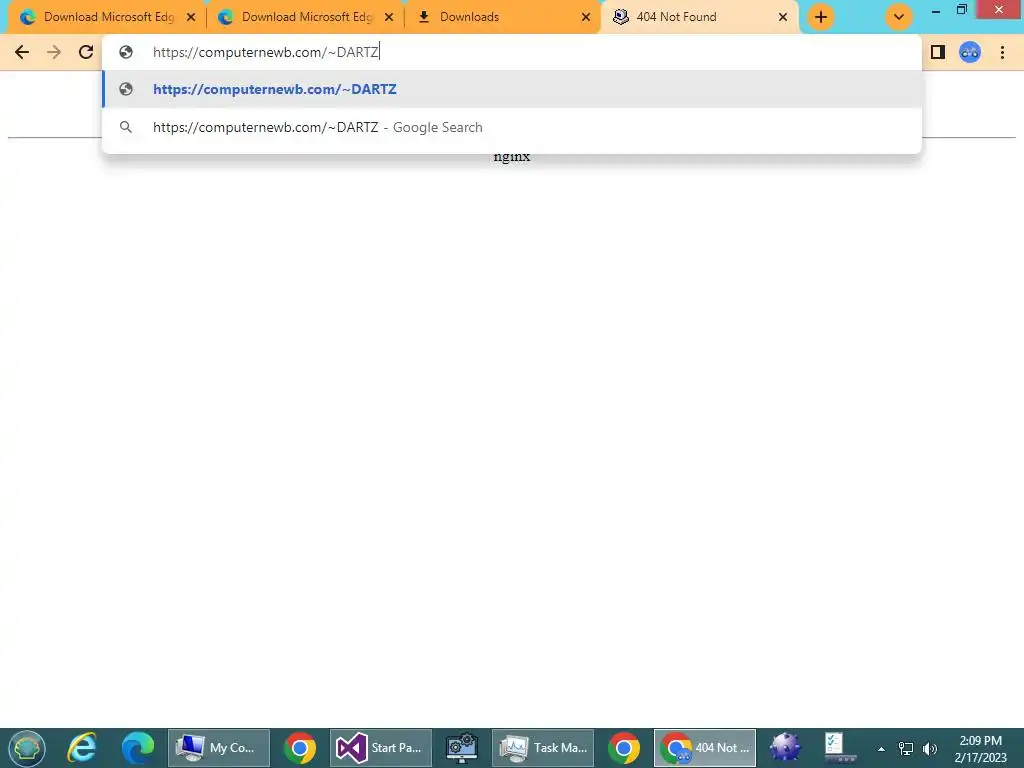
Task: Launch Internet Explorer from taskbar
Action: pyautogui.click(x=82, y=748)
